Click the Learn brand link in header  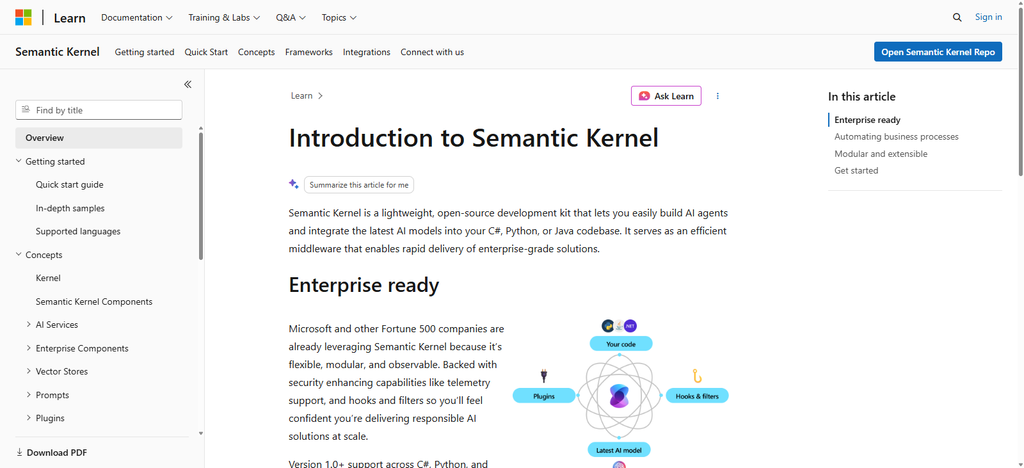pyautogui.click(x=69, y=18)
